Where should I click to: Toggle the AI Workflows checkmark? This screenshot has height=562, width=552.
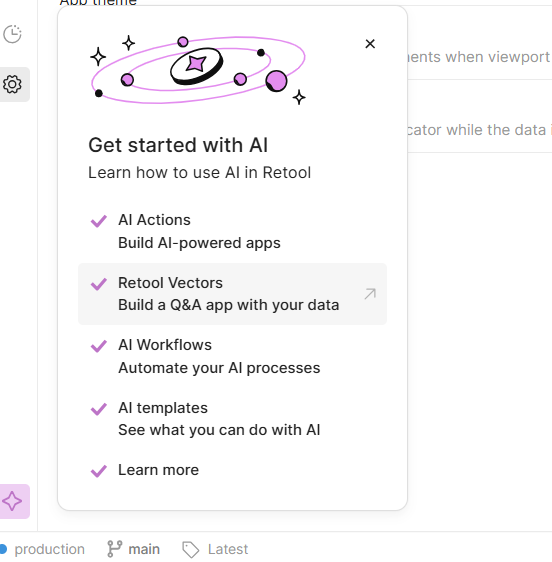[99, 346]
